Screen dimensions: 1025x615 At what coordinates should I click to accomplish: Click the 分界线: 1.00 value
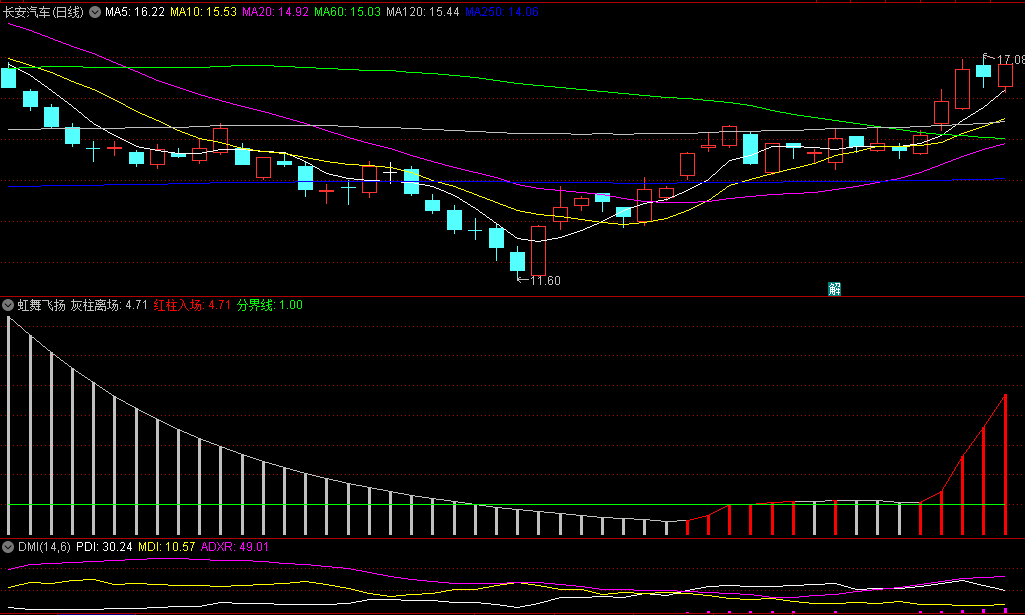tap(269, 305)
